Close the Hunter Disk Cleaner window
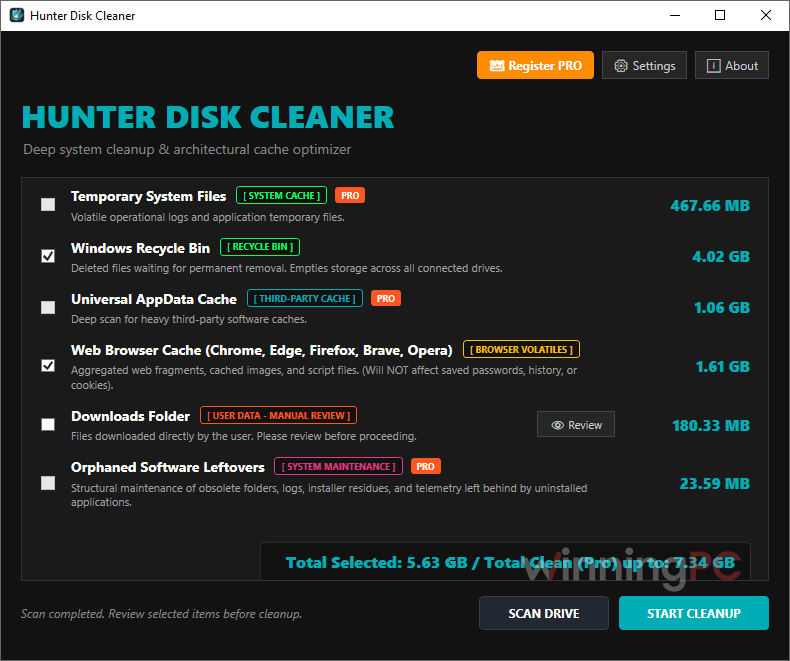Viewport: 790px width, 661px height. [x=765, y=15]
